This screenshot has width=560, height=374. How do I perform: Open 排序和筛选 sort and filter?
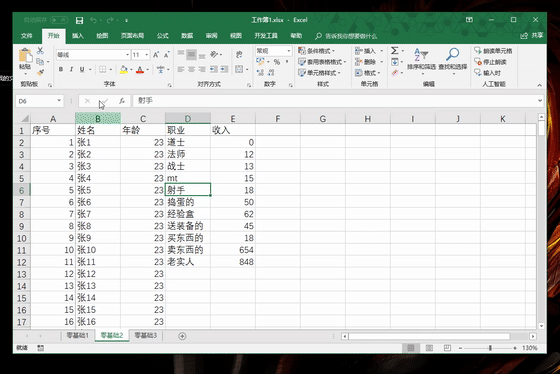(x=421, y=60)
